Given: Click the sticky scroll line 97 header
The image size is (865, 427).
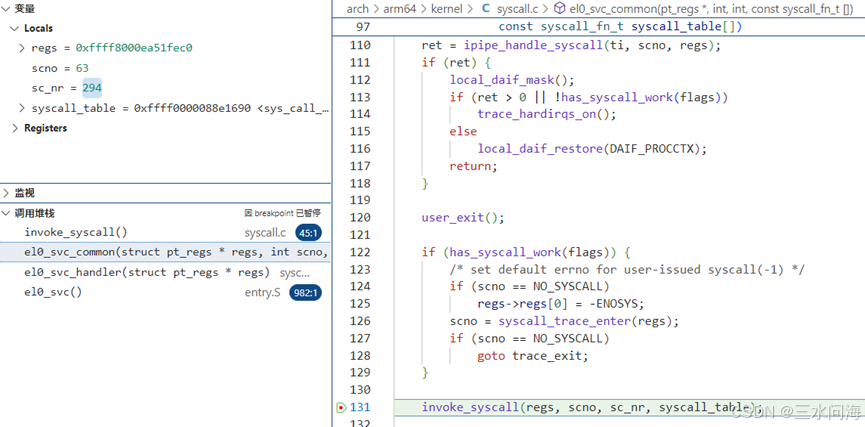Looking at the screenshot, I should (x=599, y=26).
